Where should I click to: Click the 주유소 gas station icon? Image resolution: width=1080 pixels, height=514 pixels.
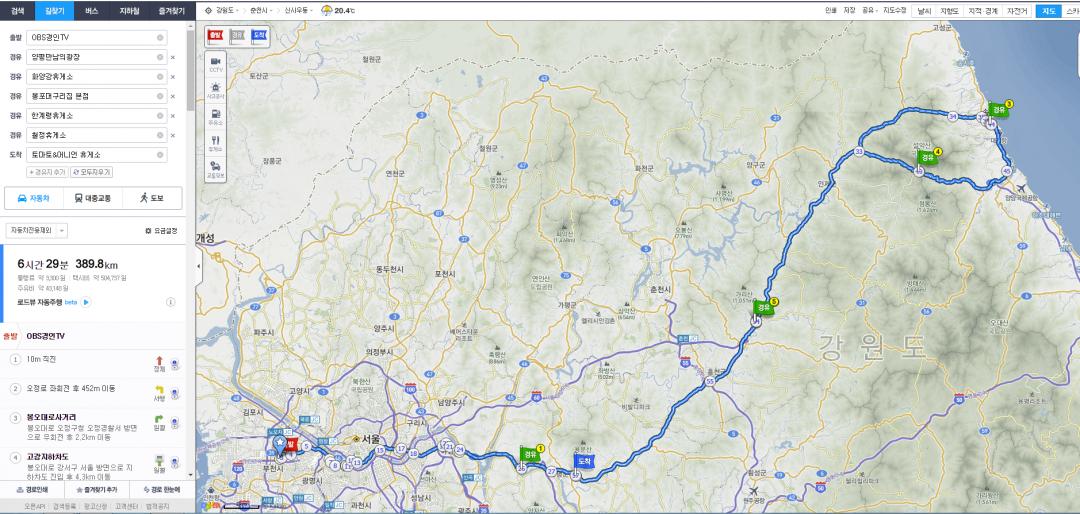[x=216, y=116]
